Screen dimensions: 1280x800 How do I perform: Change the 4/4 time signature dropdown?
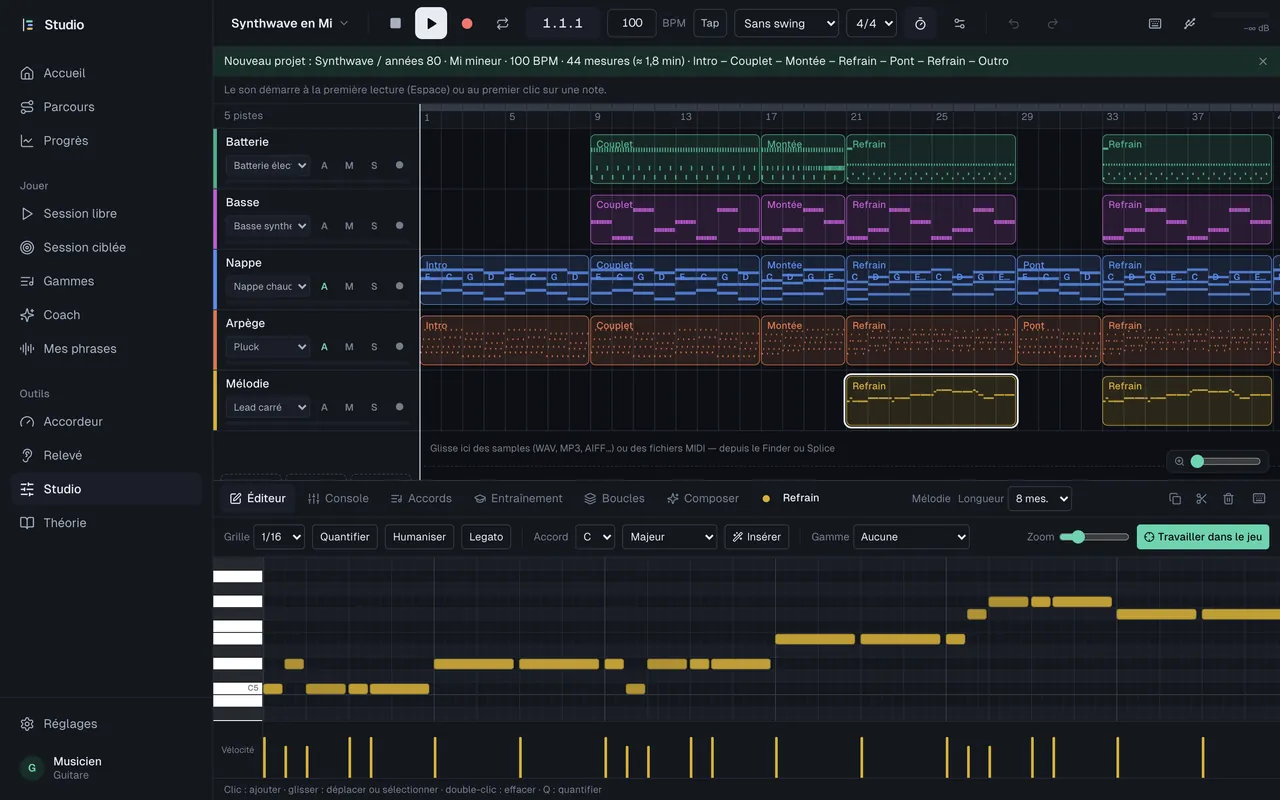point(871,23)
